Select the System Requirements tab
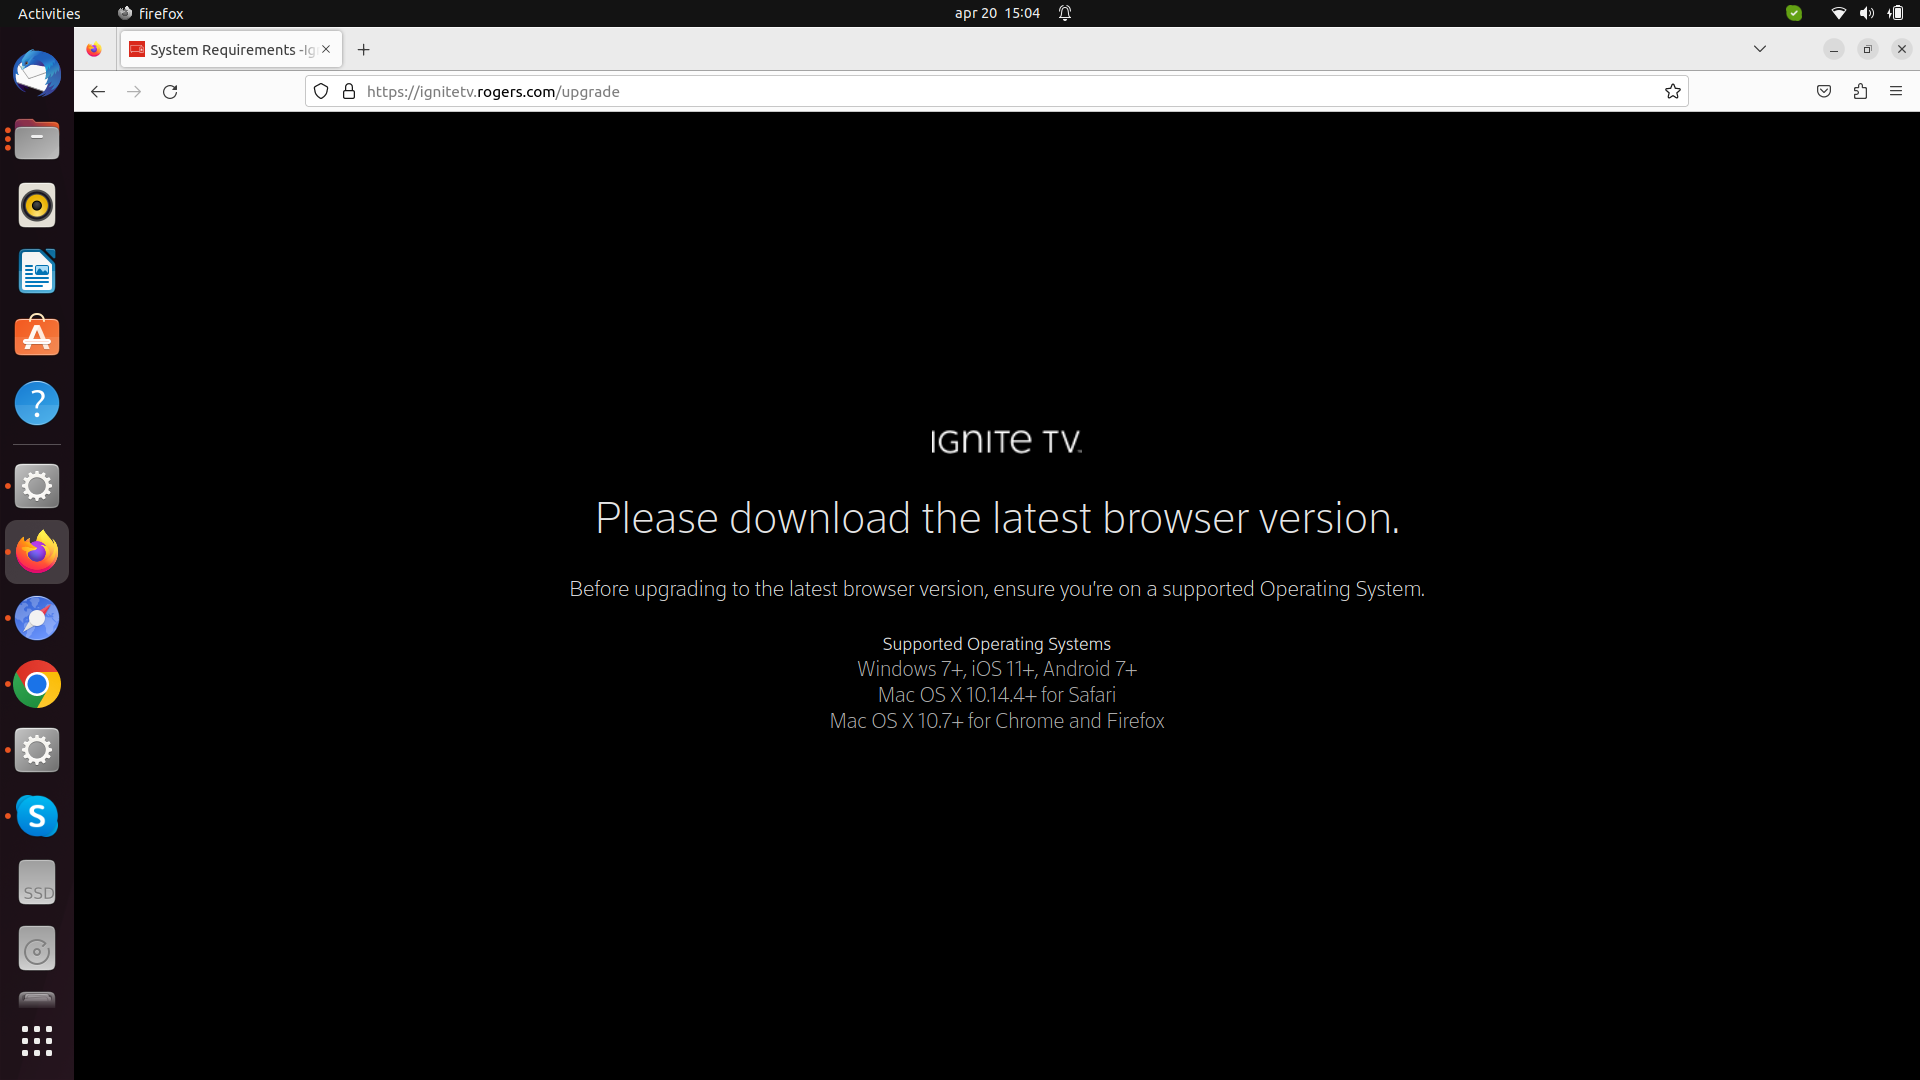The width and height of the screenshot is (1920, 1080). coord(225,49)
